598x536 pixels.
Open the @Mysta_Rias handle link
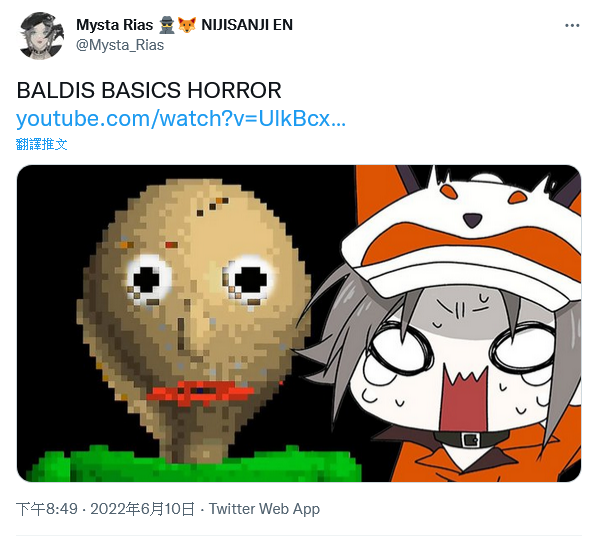[120, 45]
